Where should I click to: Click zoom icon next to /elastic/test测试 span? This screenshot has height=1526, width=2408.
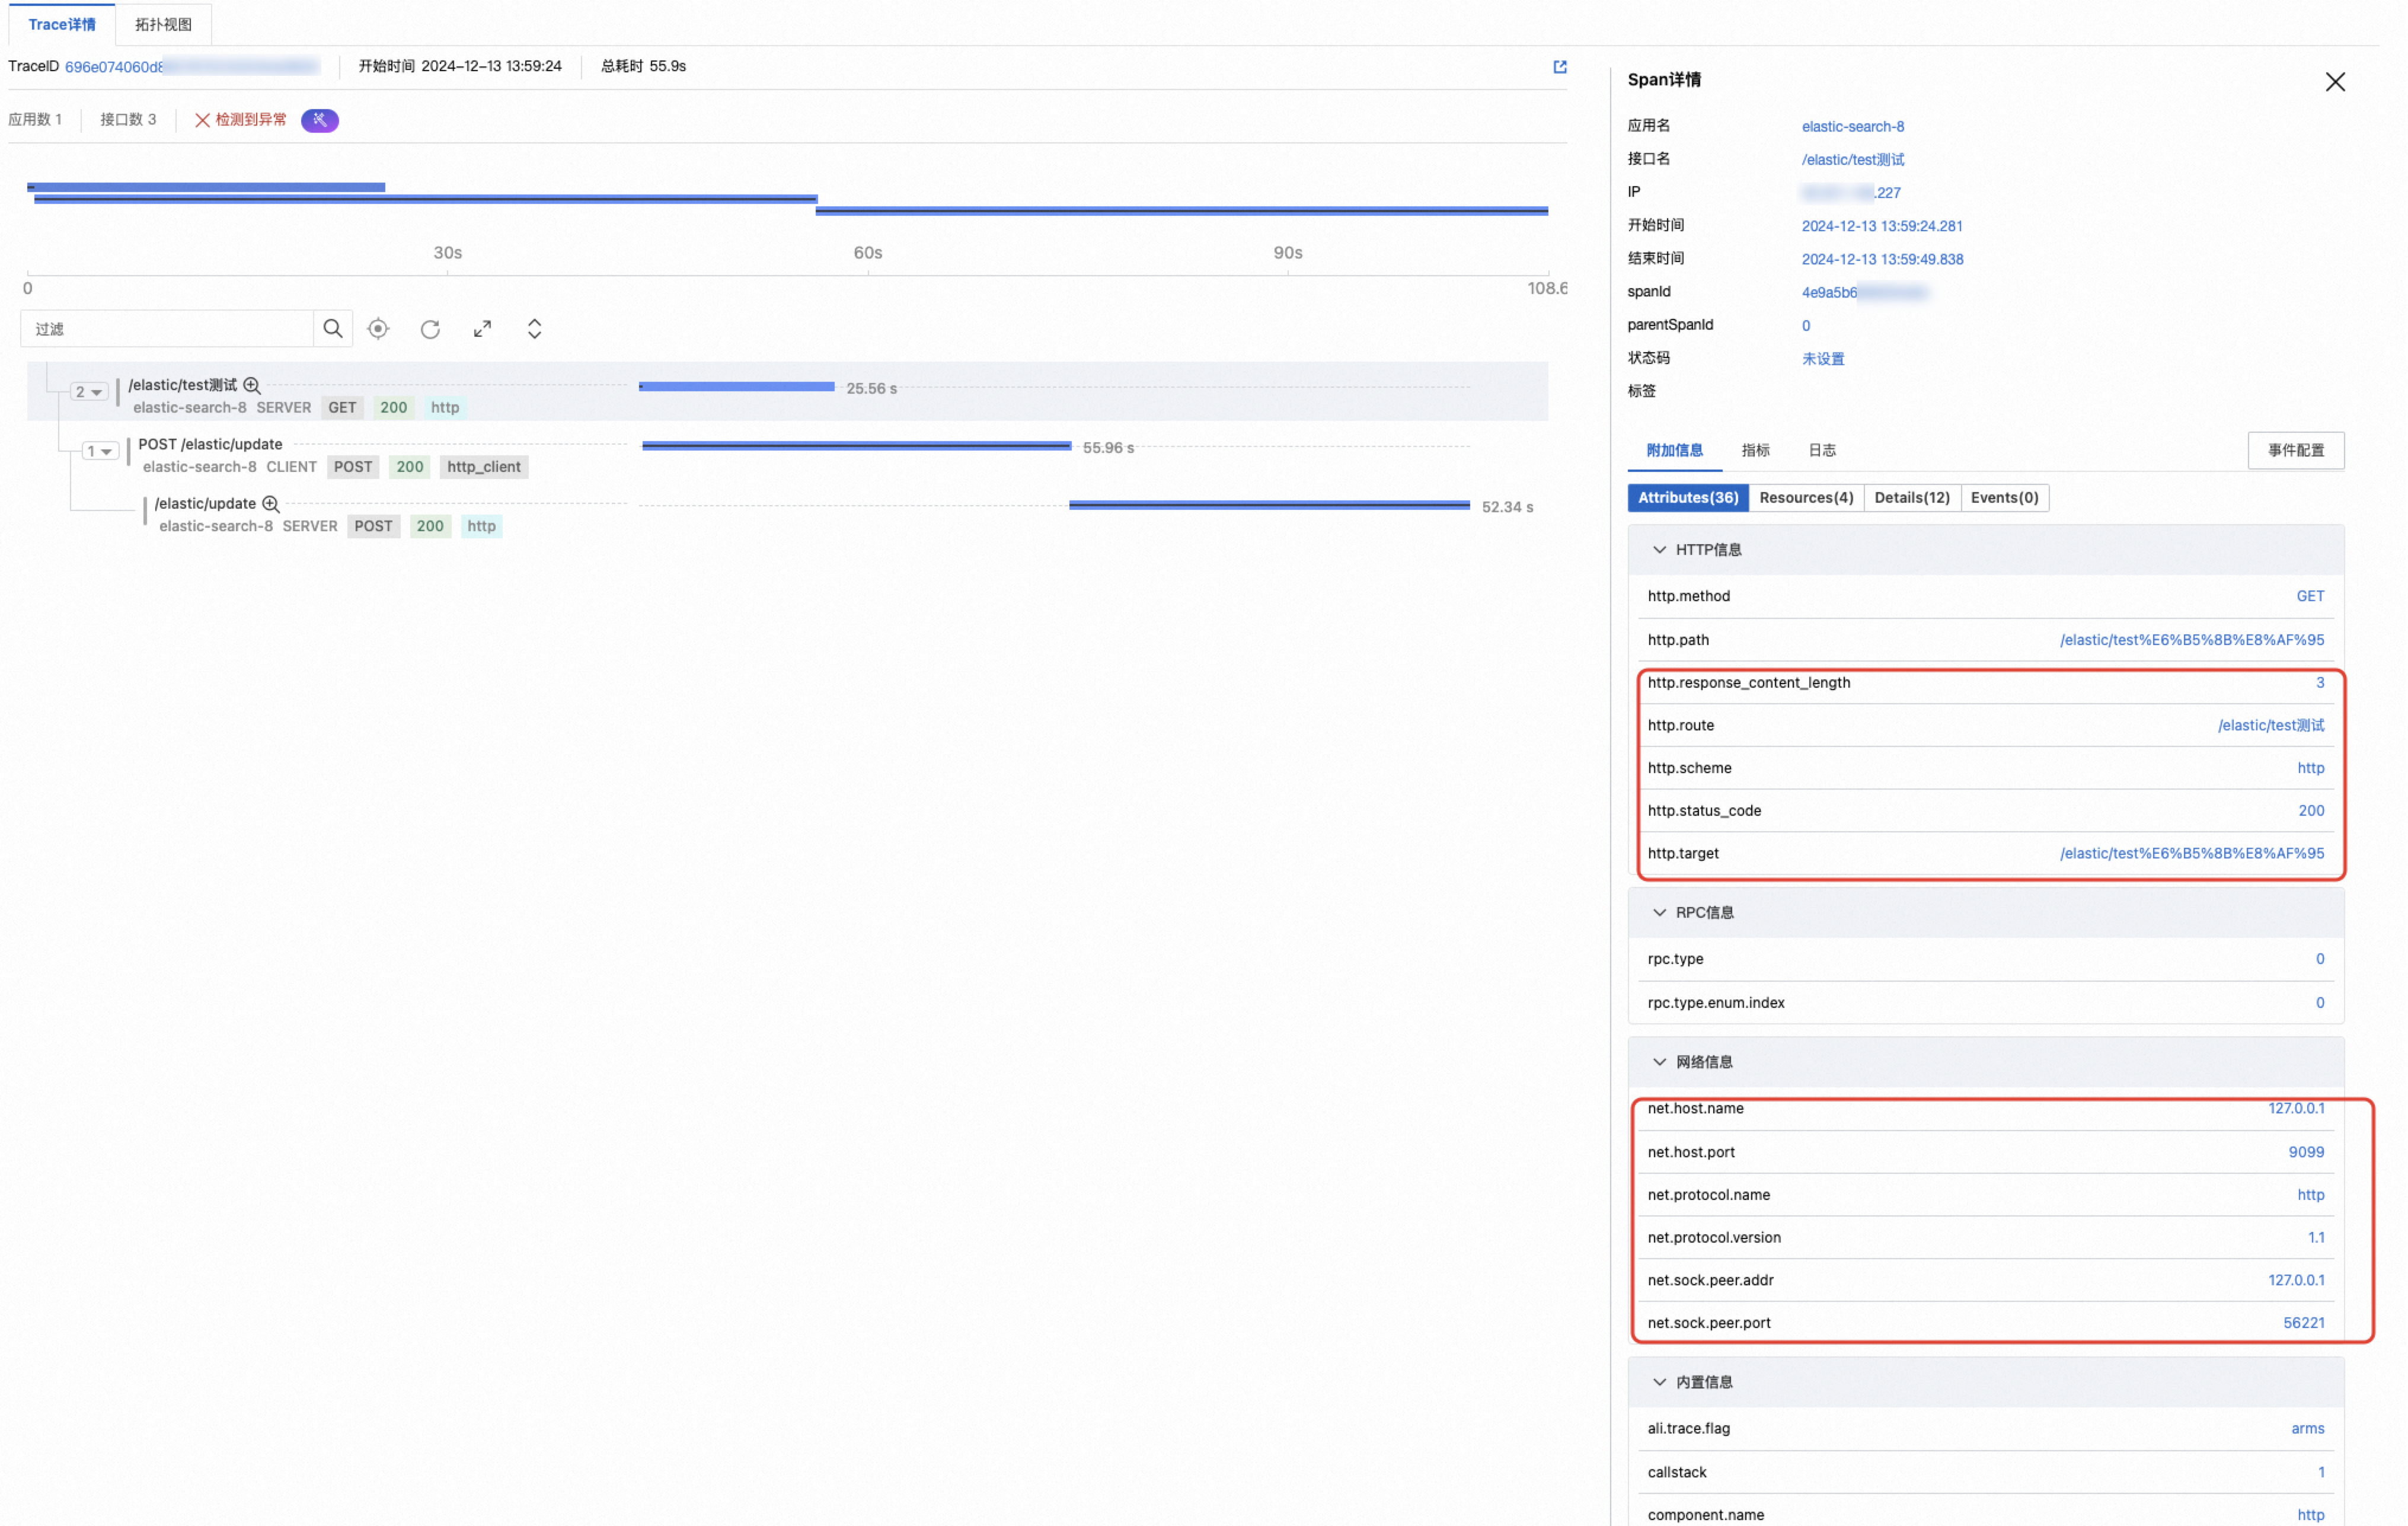pyautogui.click(x=252, y=385)
